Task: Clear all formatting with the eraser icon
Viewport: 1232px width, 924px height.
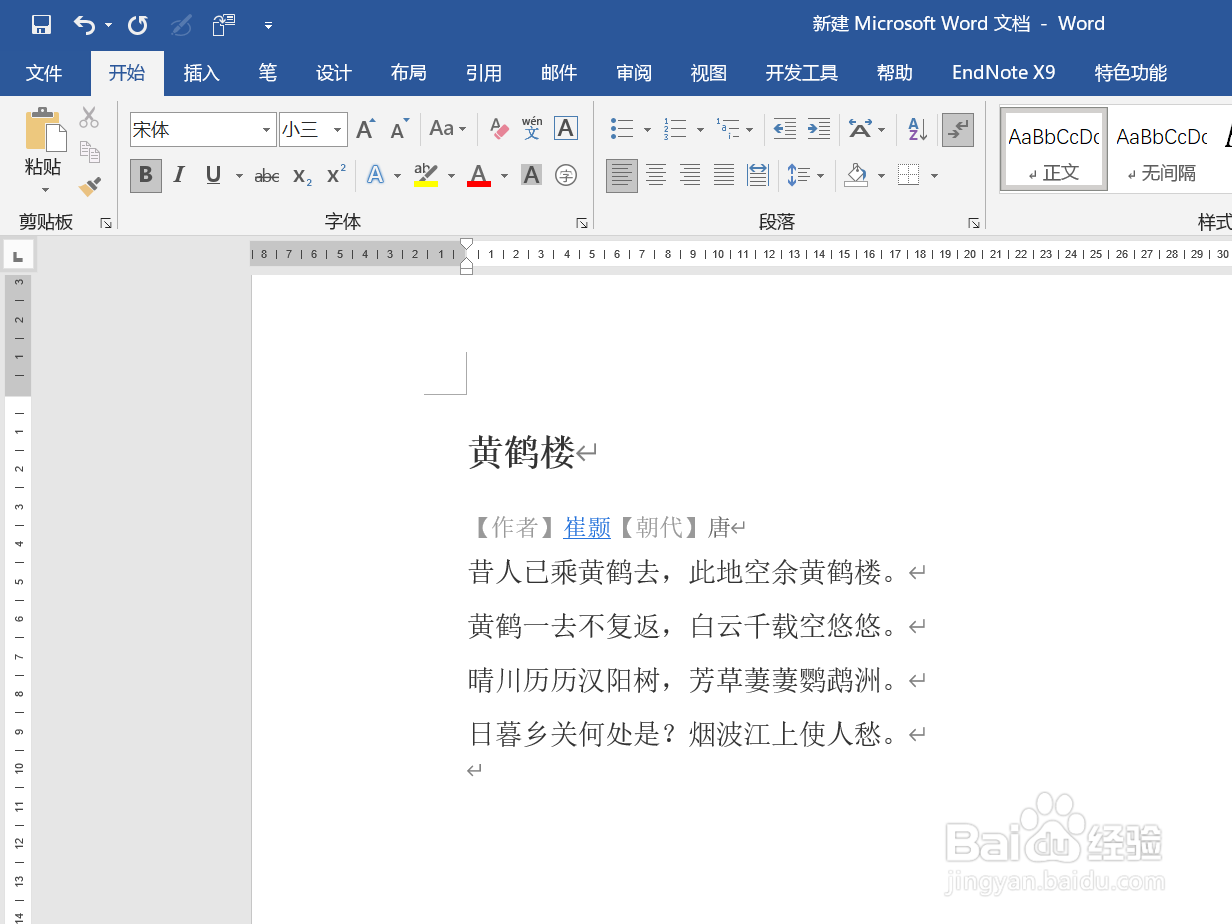Action: pyautogui.click(x=499, y=128)
